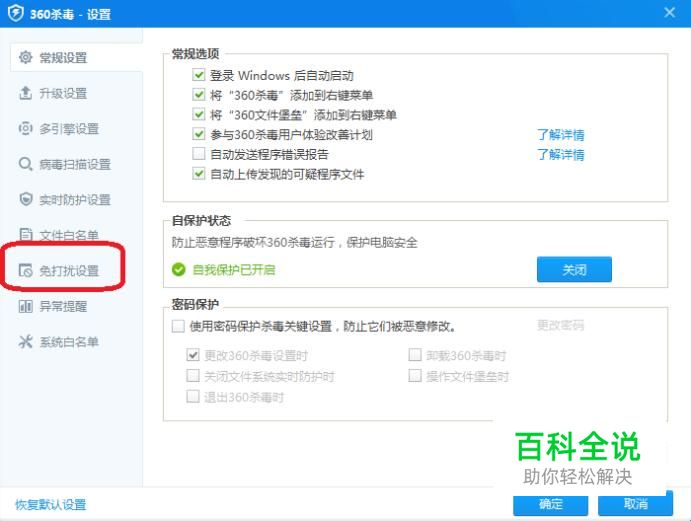Click 了解详情 link for 用户体验改善计划
Screen dimensions: 691x521
point(561,134)
